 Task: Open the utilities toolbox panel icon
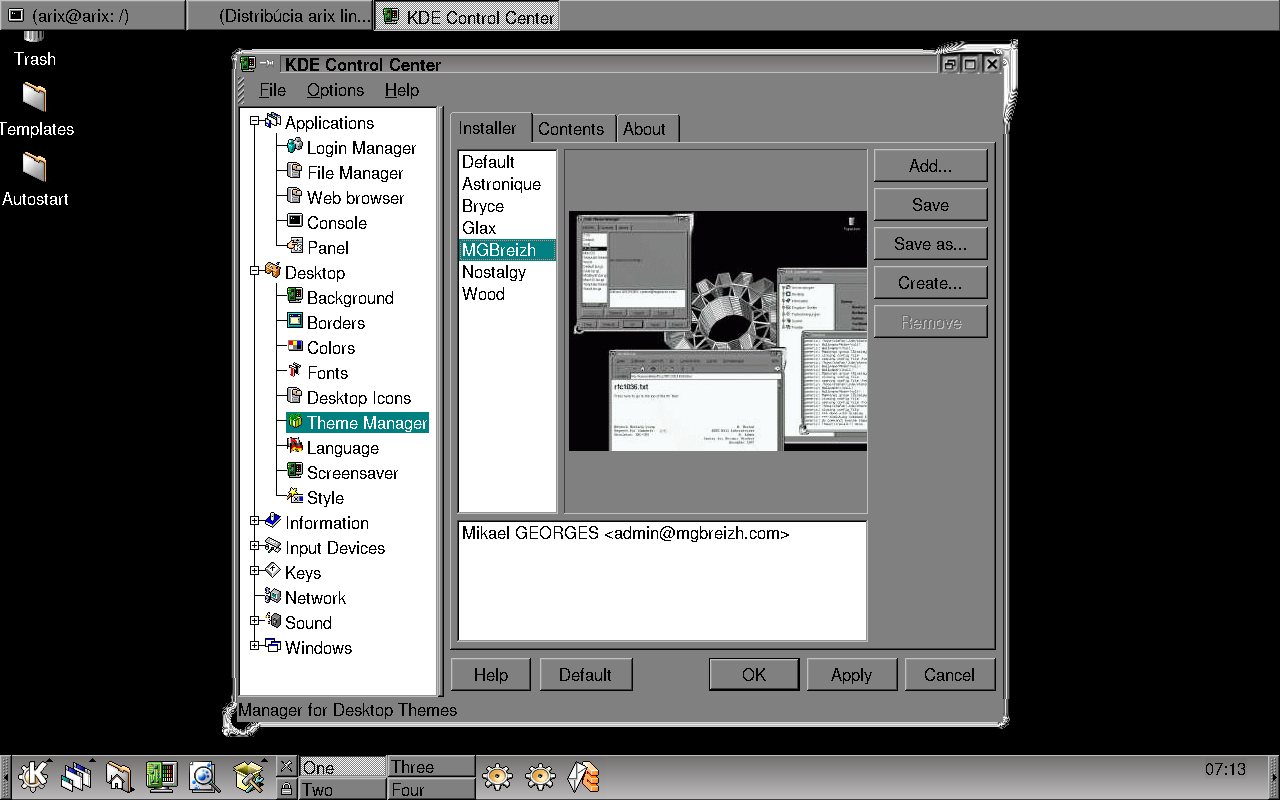[247, 776]
